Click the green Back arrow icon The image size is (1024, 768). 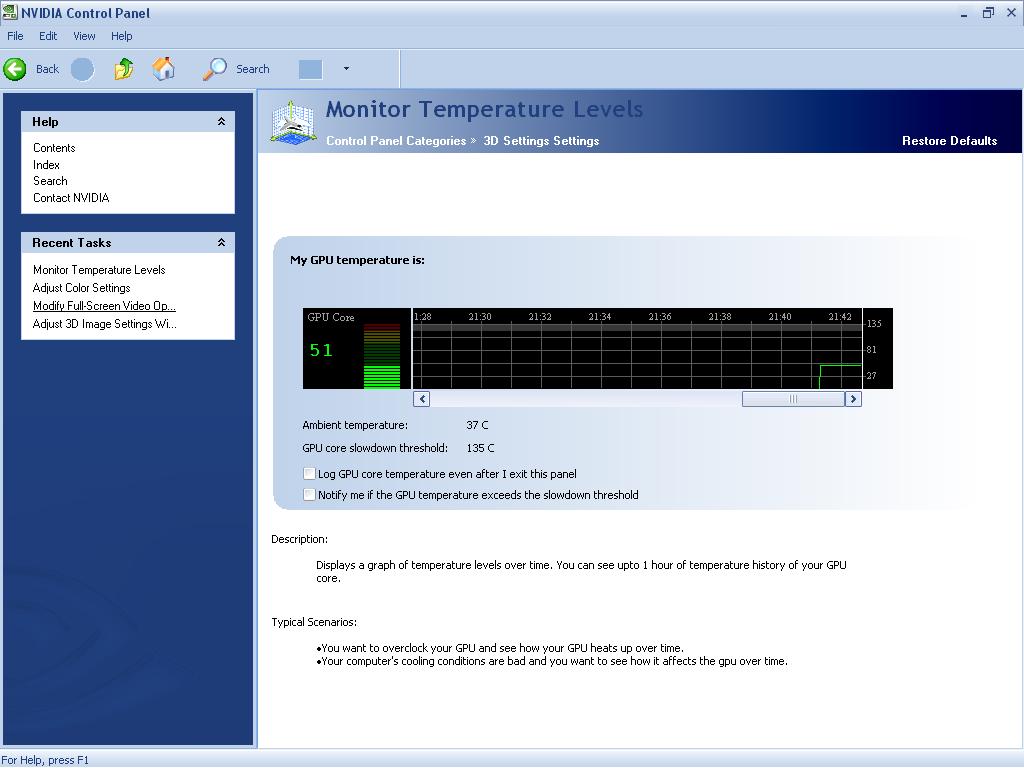click(x=15, y=69)
